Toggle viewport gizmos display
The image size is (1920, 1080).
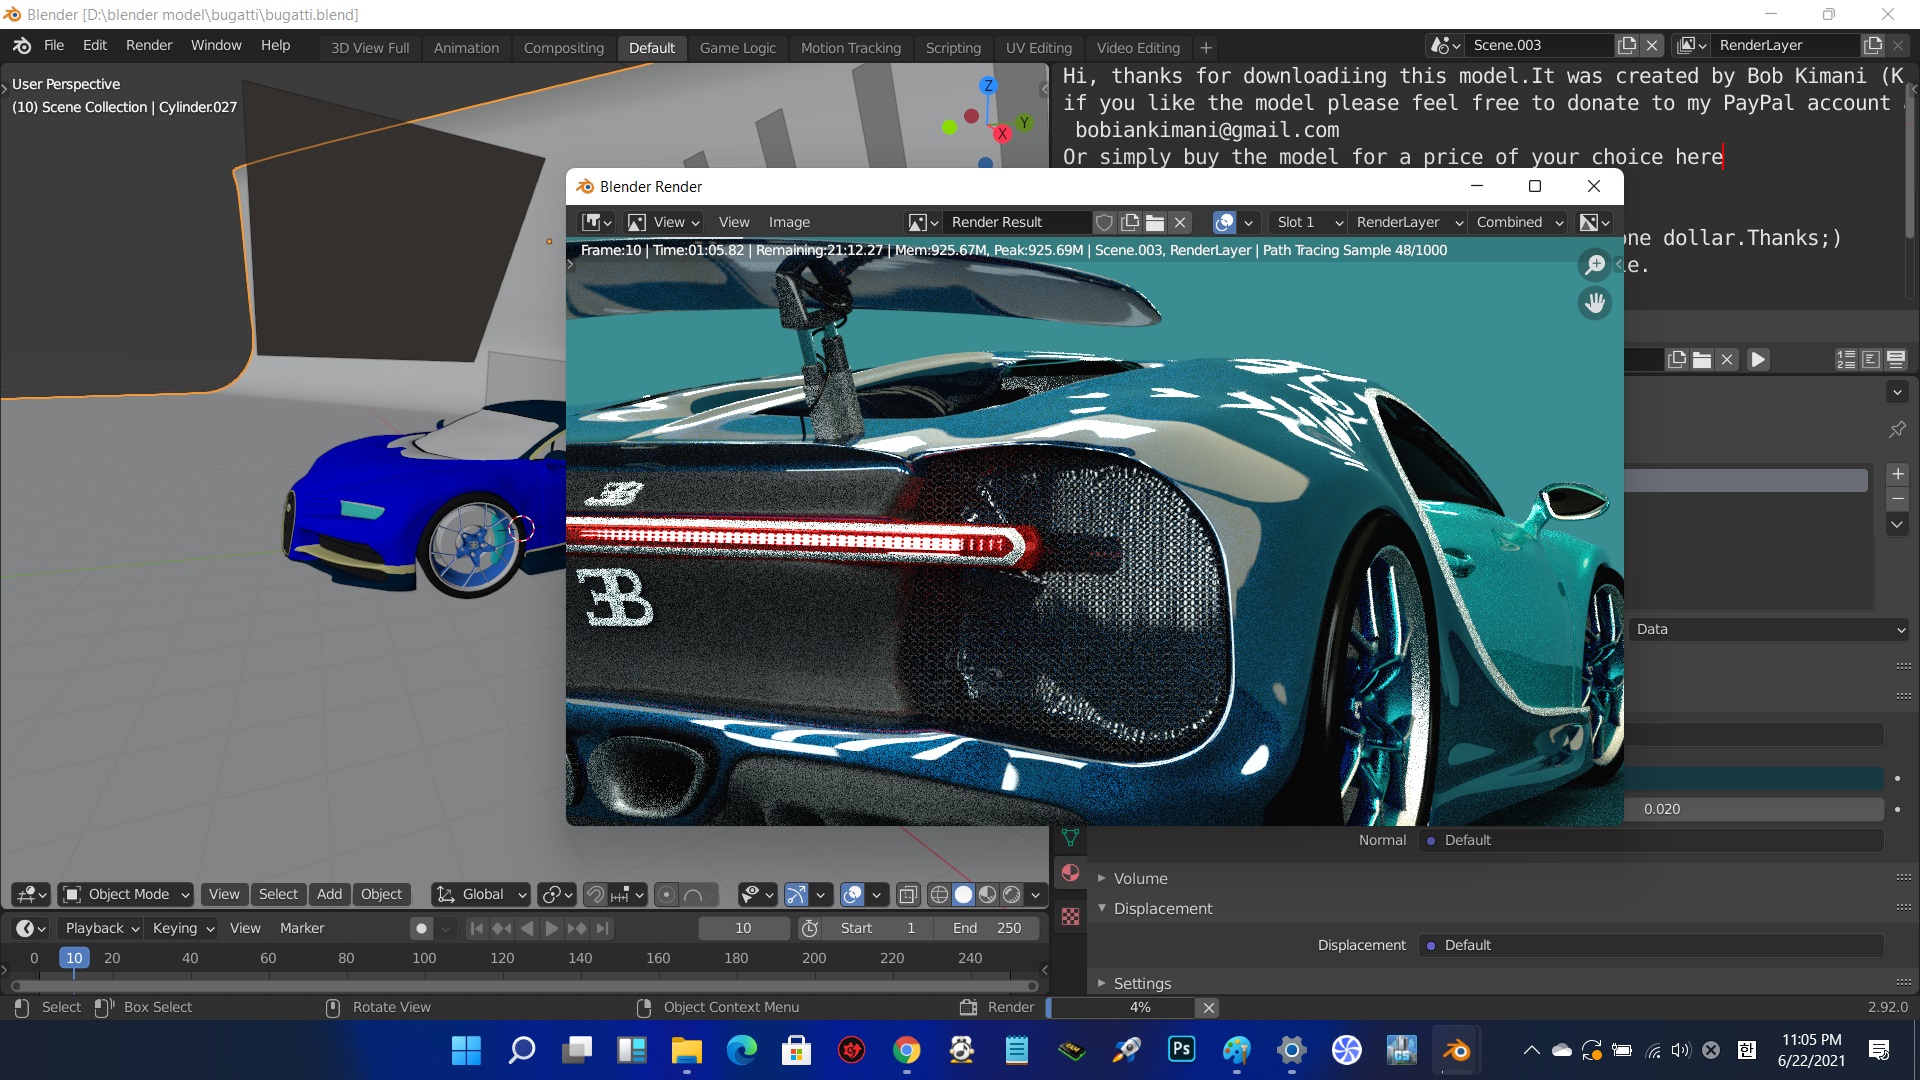(796, 894)
